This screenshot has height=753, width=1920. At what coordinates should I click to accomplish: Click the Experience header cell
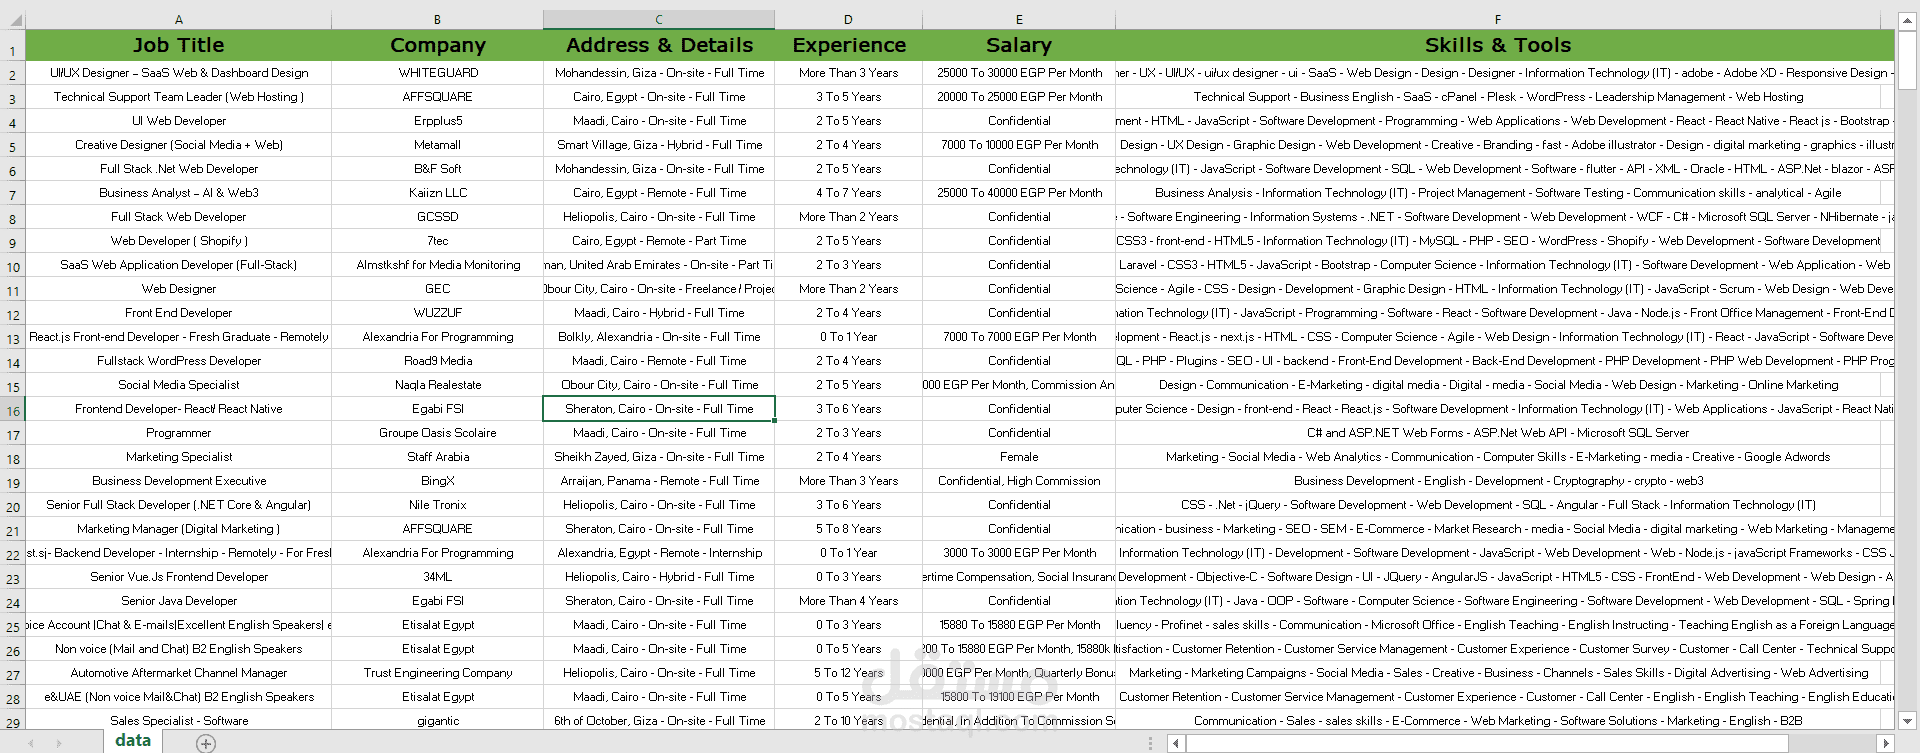849,45
